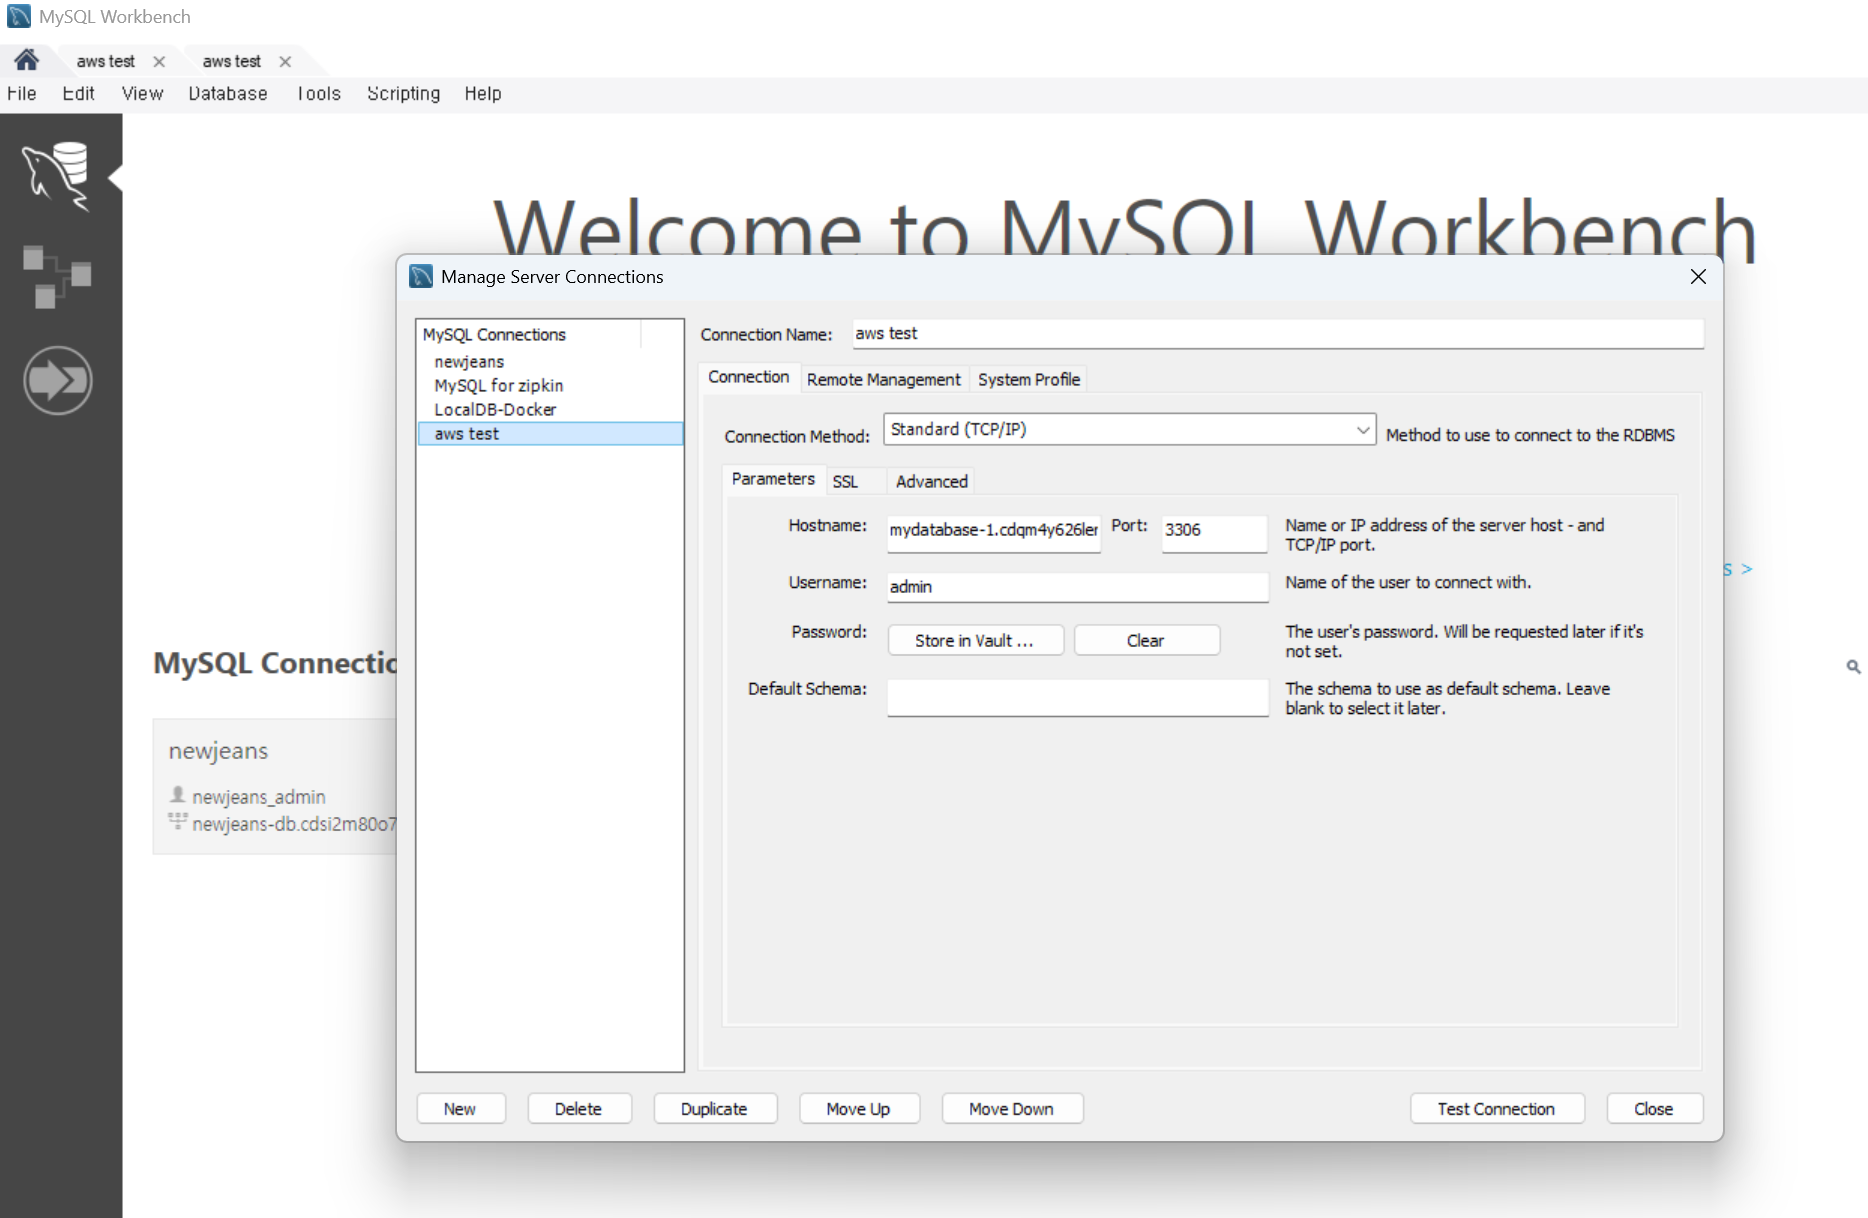Switch to the first aws test tab

105,62
